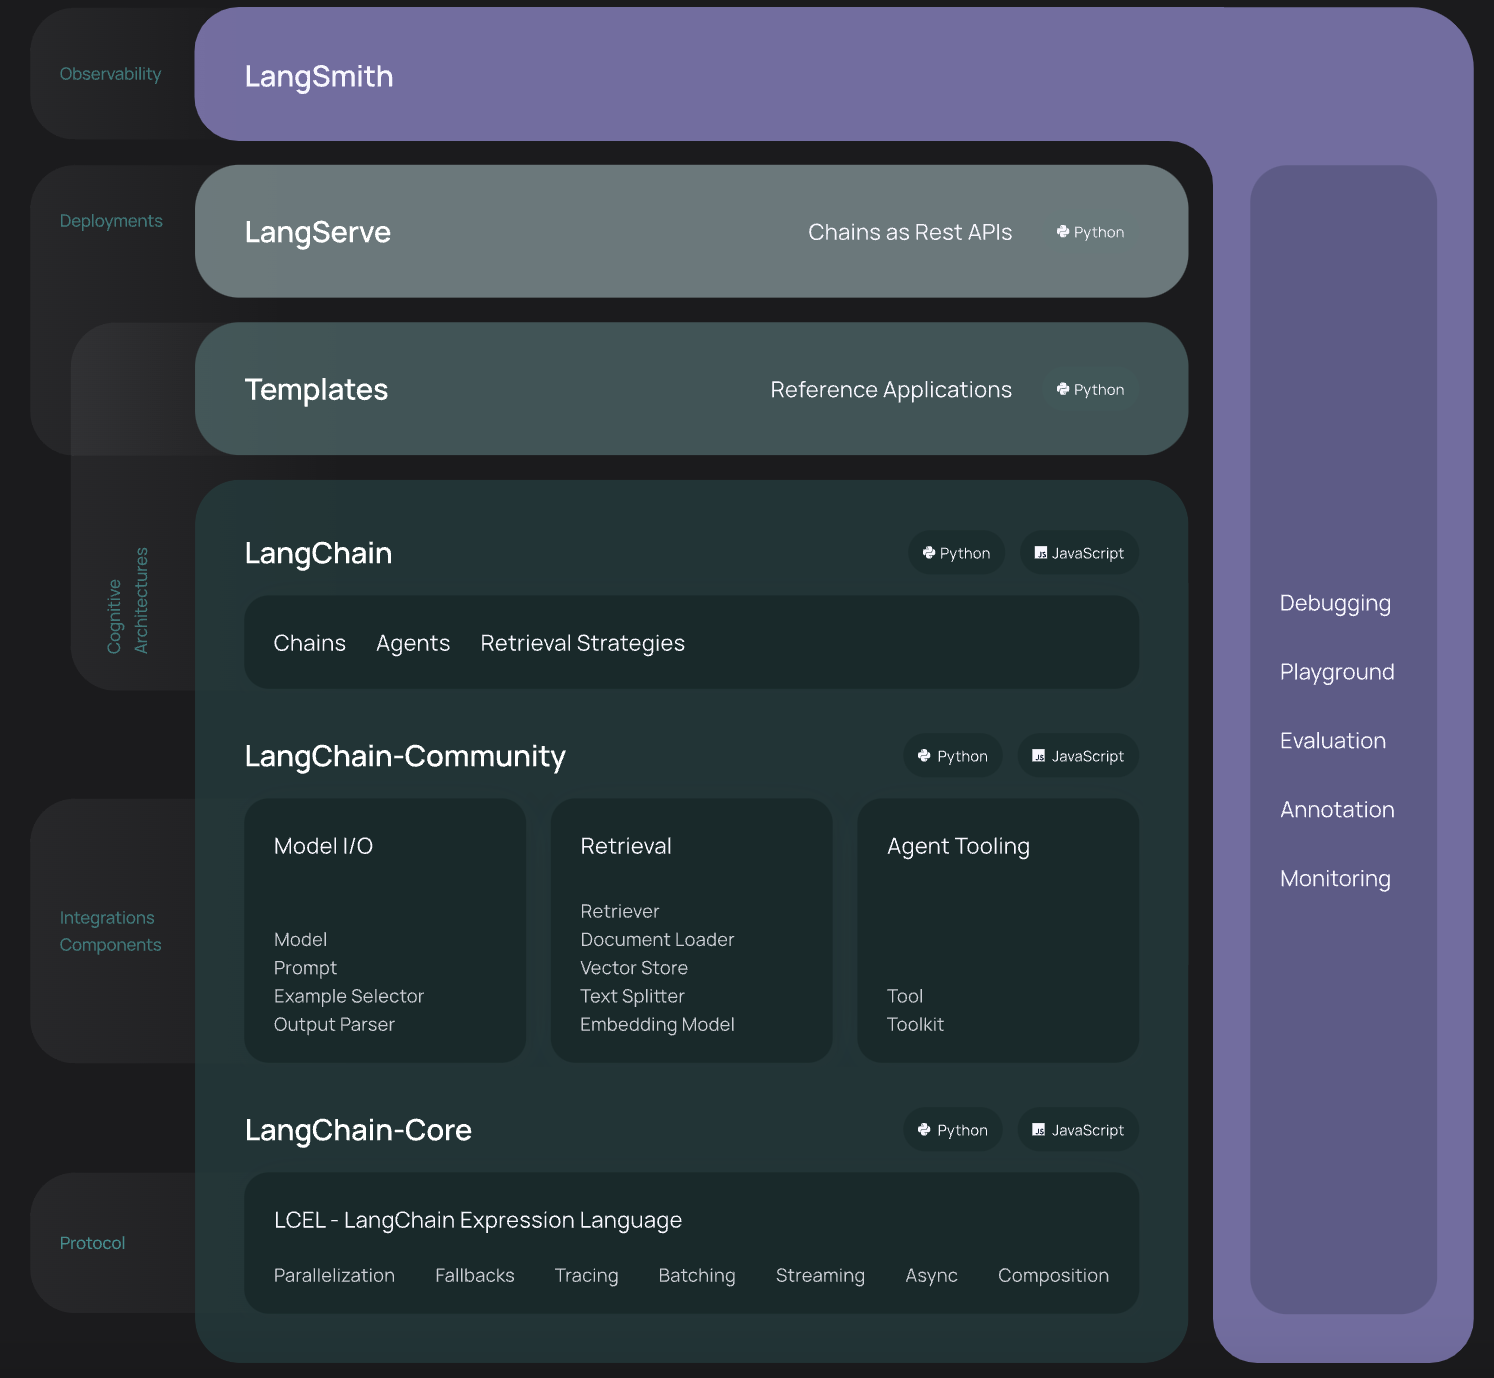Click LCEL - LangChain Expression Language text
1494x1378 pixels.
pyautogui.click(x=478, y=1220)
